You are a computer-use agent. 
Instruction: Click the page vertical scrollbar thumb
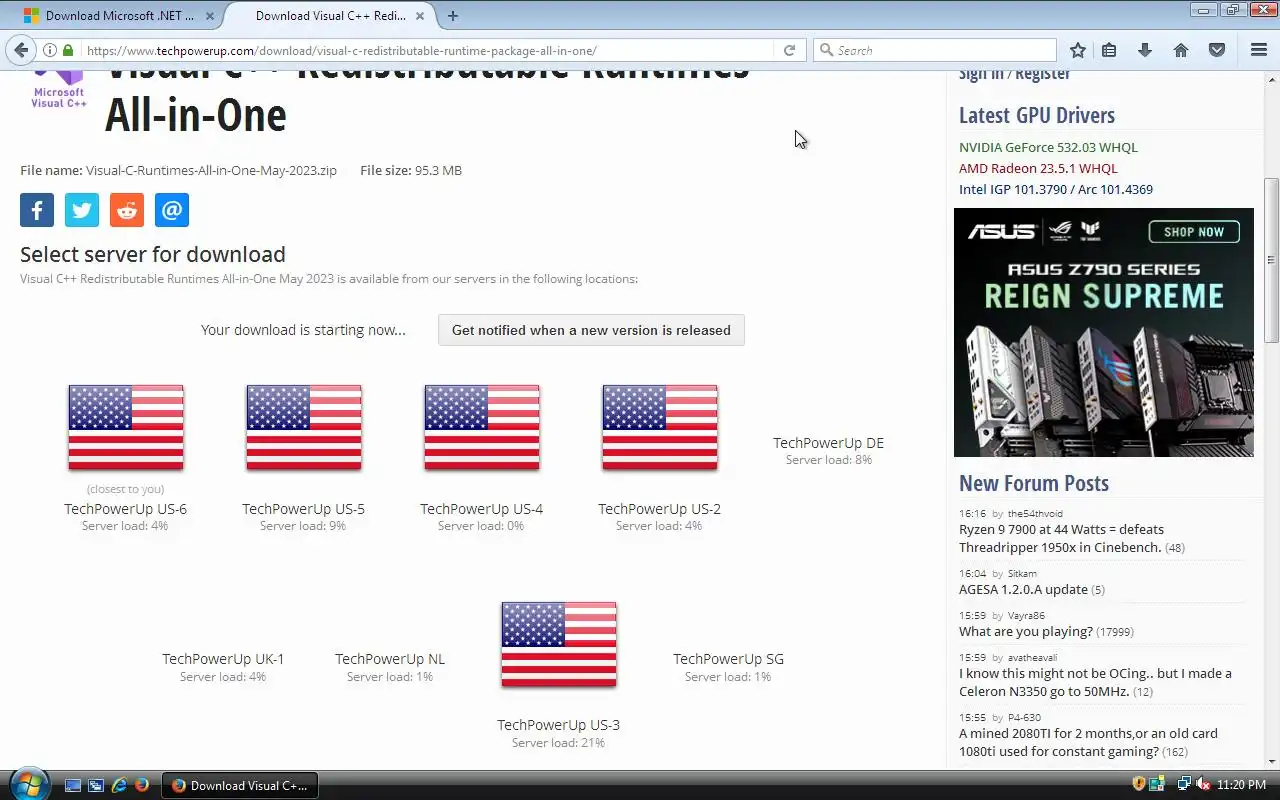[x=1271, y=262]
